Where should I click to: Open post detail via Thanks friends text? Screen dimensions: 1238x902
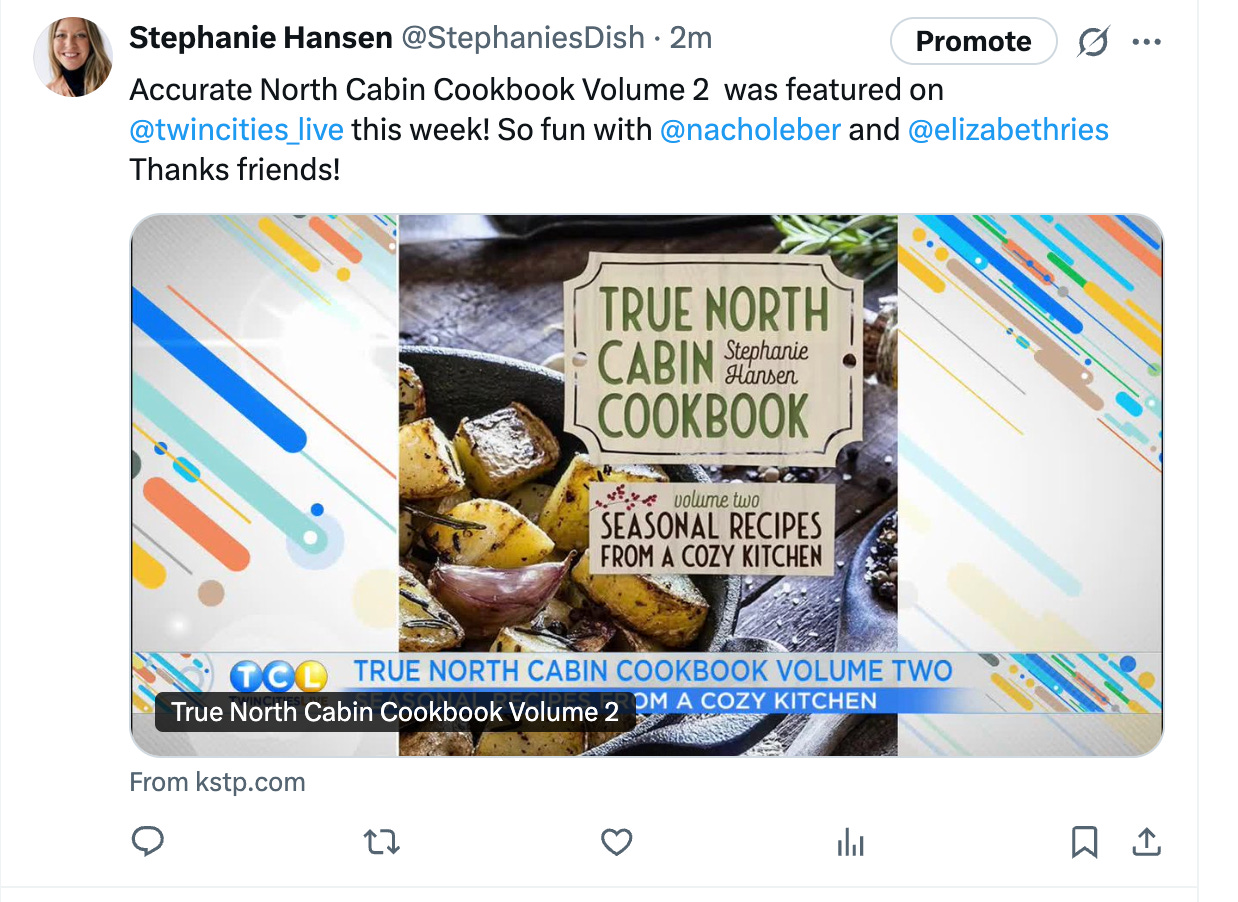pos(235,170)
